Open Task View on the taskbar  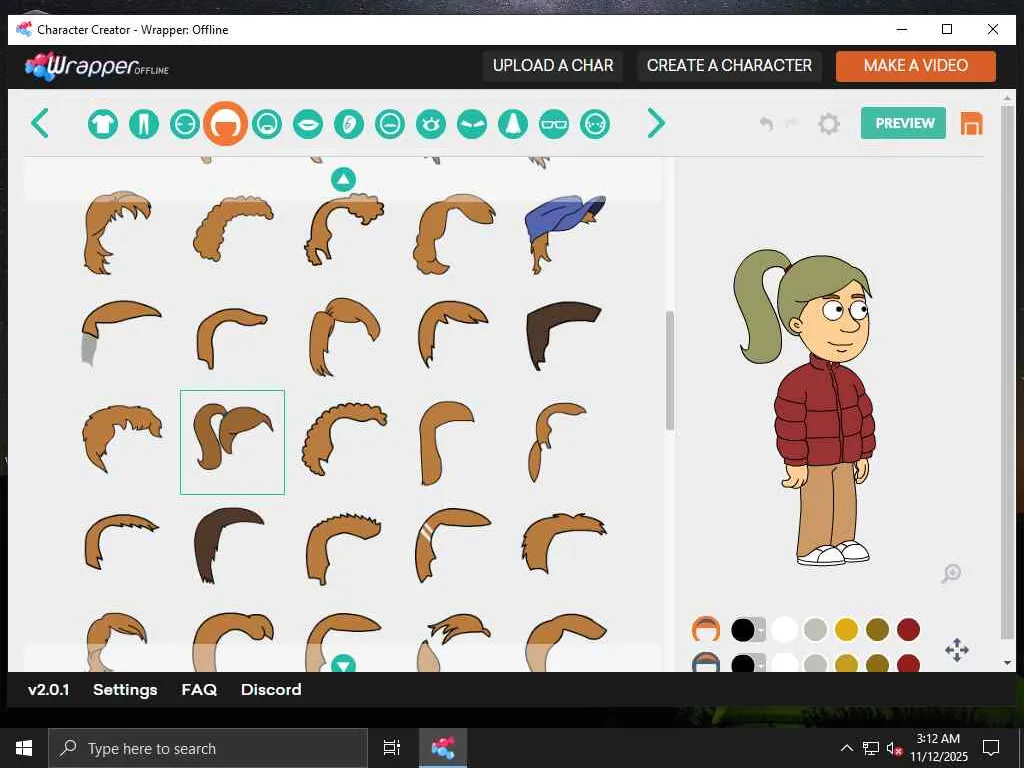pyautogui.click(x=391, y=748)
